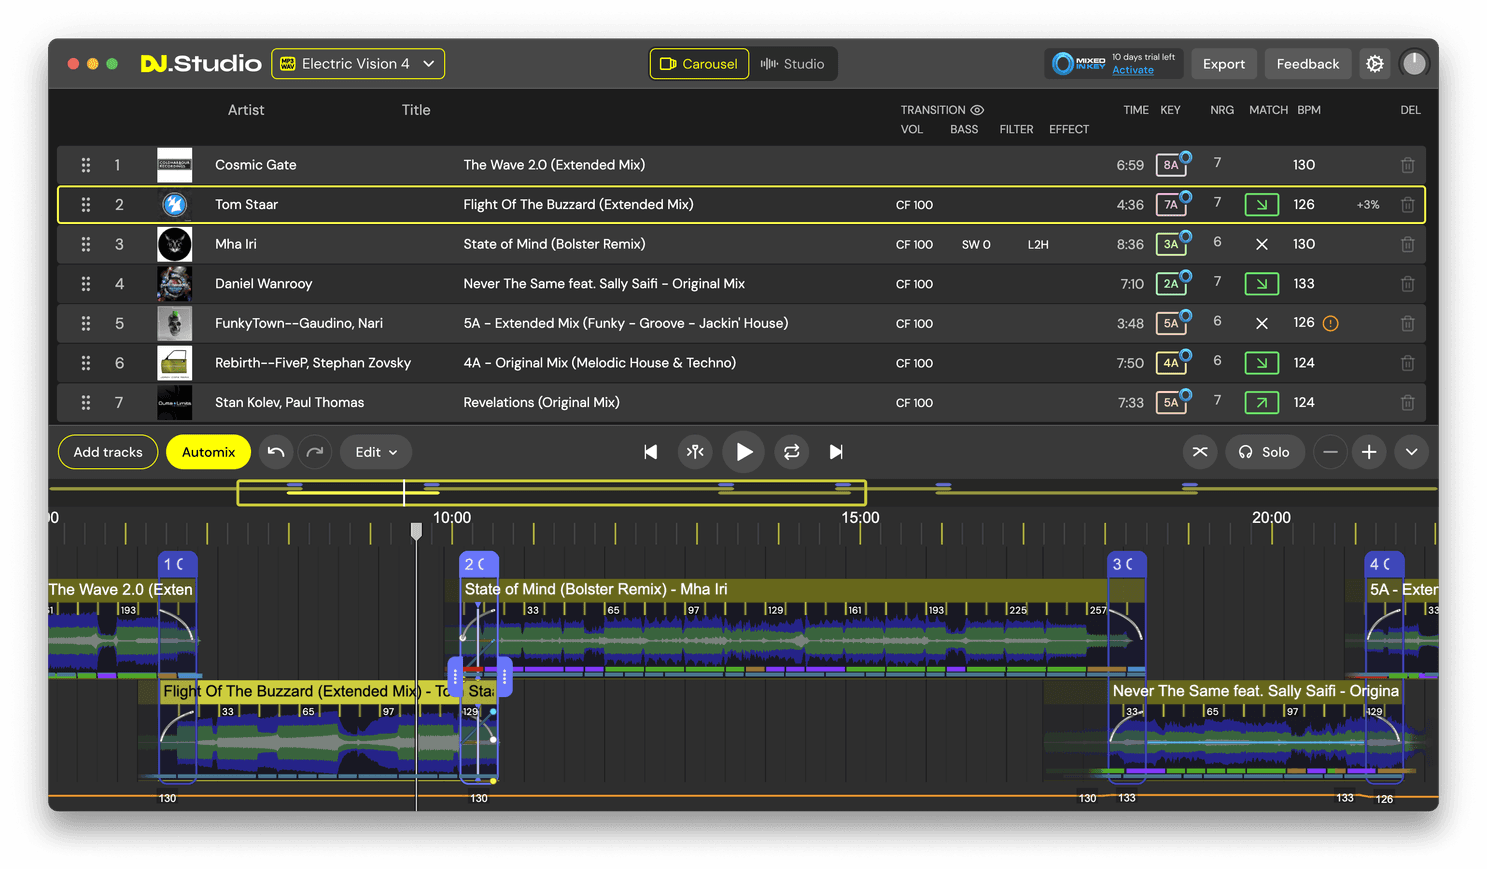
Task: Click the match X icon for Mha Iri
Action: coord(1261,244)
